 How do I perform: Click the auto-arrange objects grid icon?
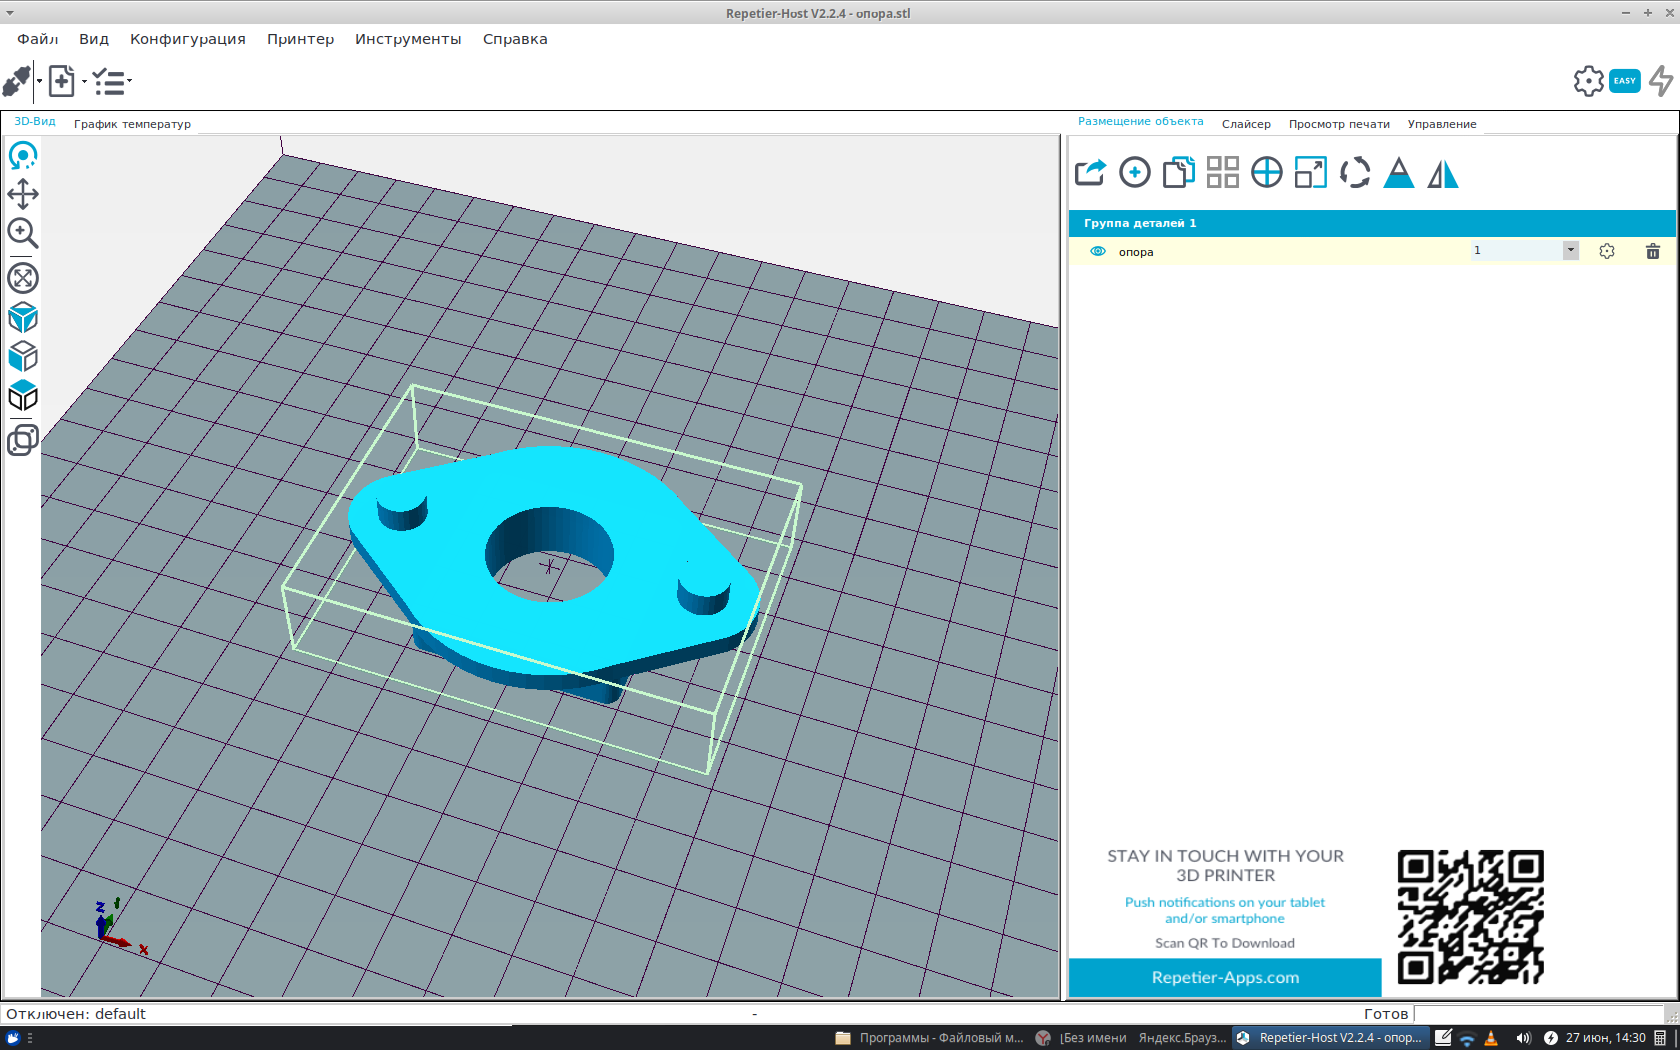[1222, 173]
